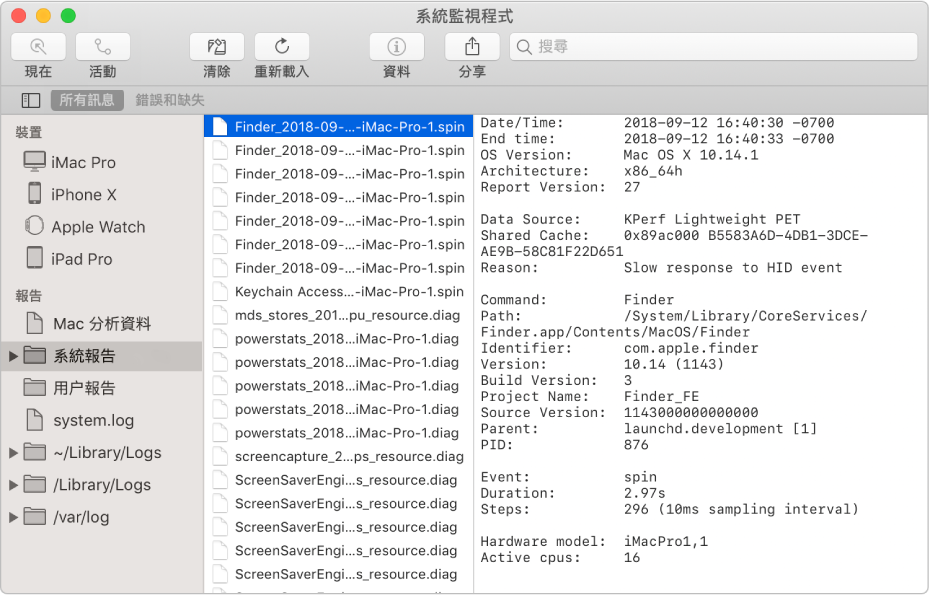Click the iPhone X phone icon

[34, 194]
